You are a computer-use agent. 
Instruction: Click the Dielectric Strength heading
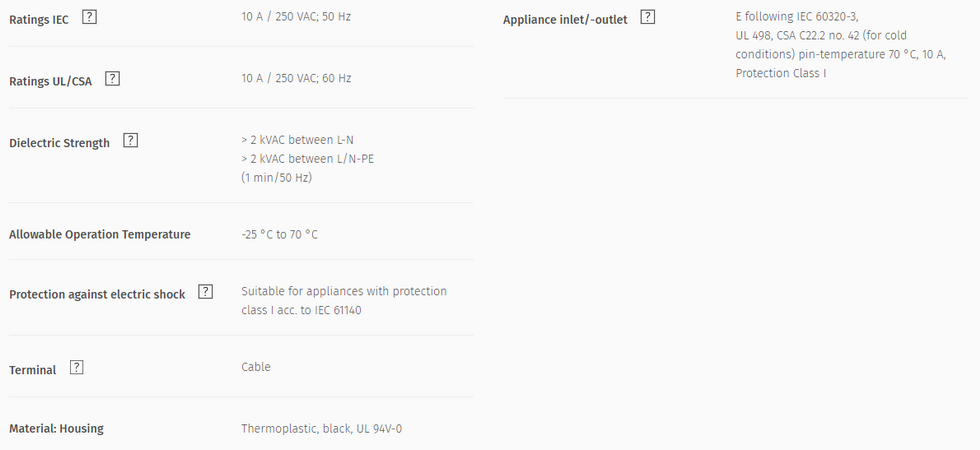59,143
